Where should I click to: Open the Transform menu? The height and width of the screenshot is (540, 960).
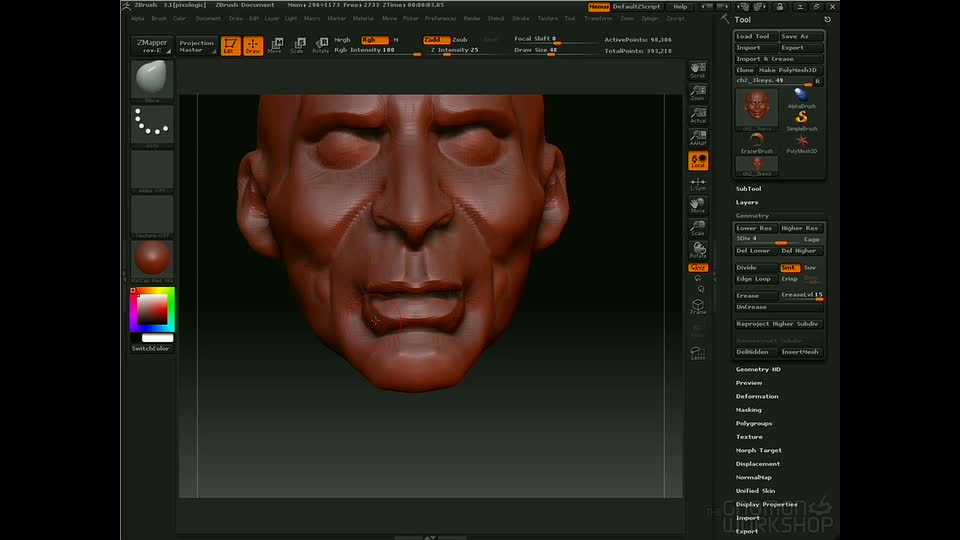click(598, 18)
